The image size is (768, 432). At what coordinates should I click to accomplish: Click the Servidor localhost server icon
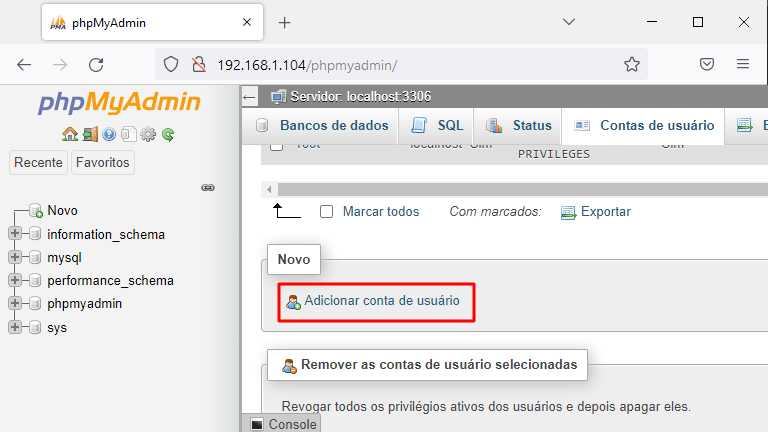278,97
